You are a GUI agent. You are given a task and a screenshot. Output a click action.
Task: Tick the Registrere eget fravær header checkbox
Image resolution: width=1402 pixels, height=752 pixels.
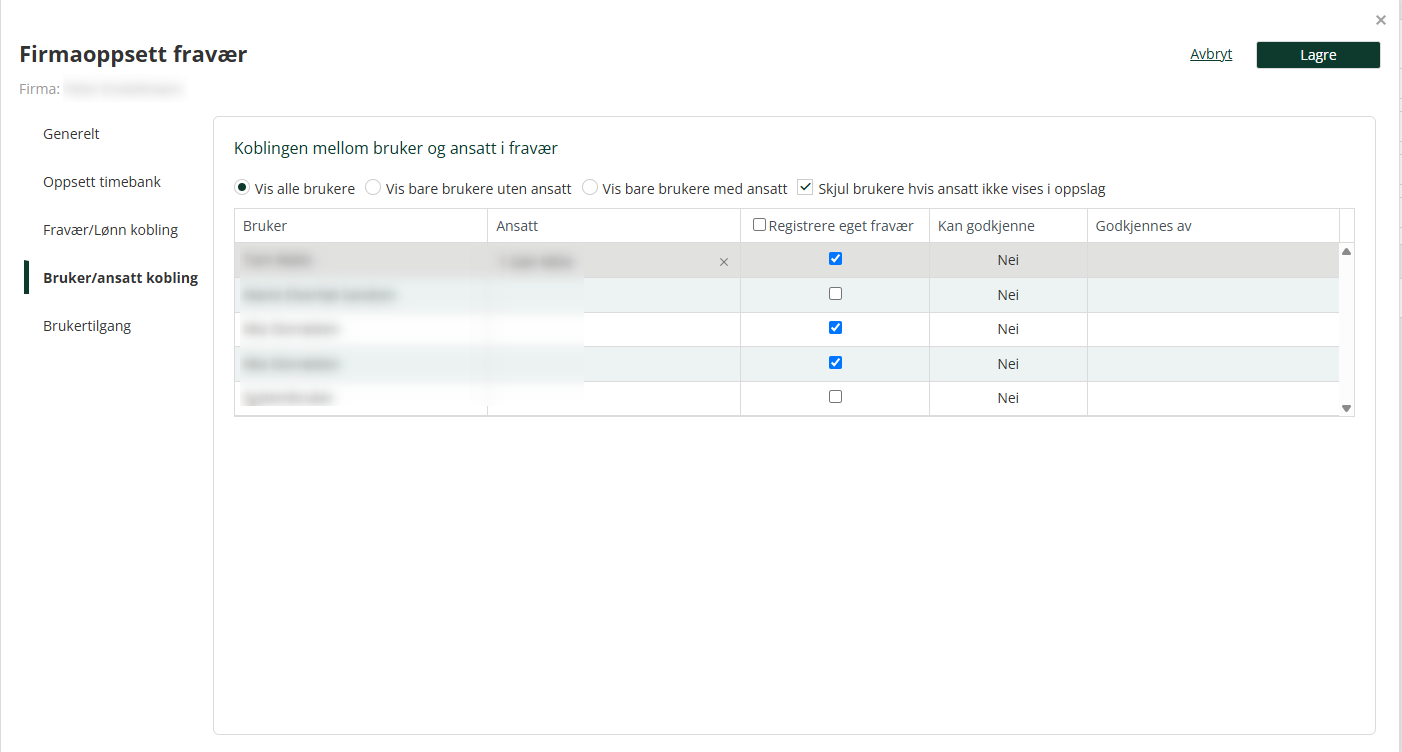point(759,225)
